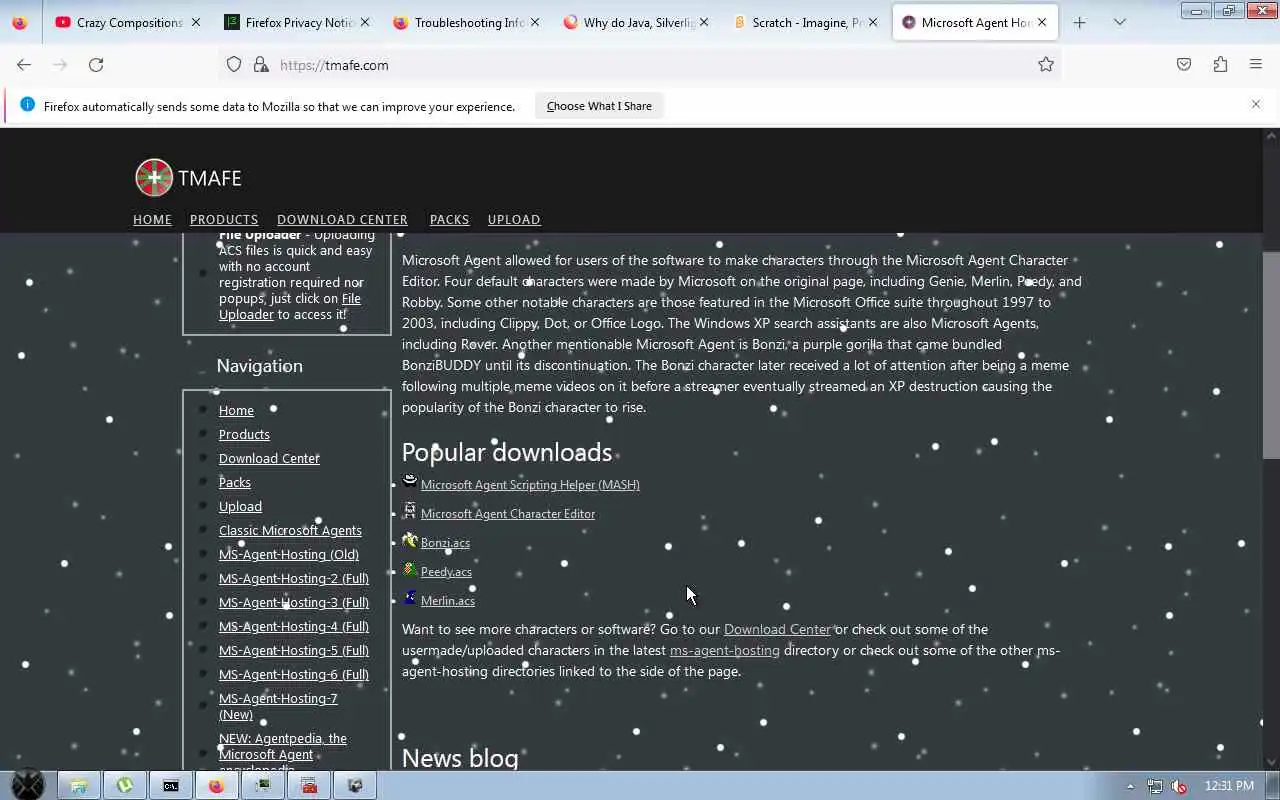
Task: Open the Firefox application menu (hamburger)
Action: click(1256, 64)
